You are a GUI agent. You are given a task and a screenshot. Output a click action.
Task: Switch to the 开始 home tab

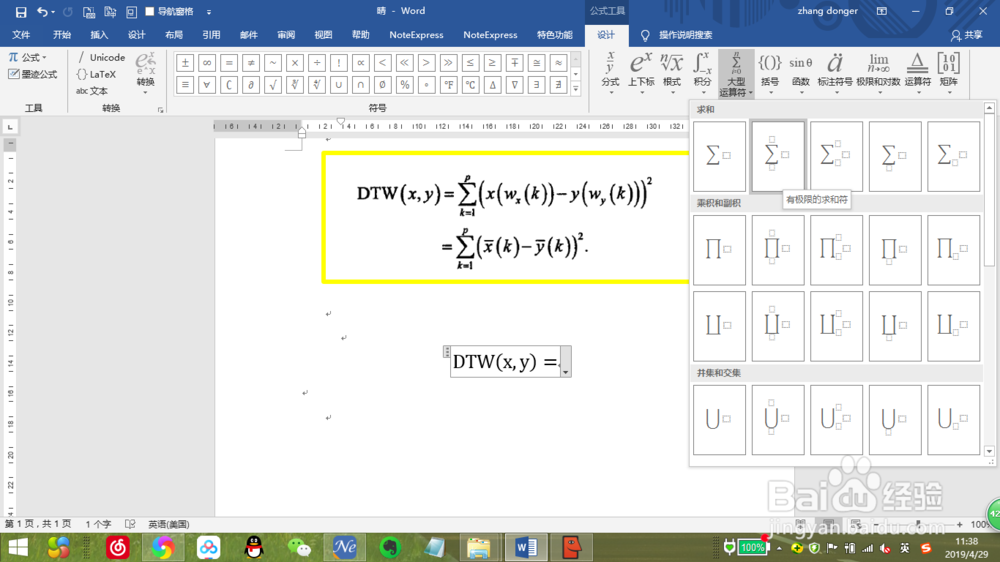click(62, 35)
